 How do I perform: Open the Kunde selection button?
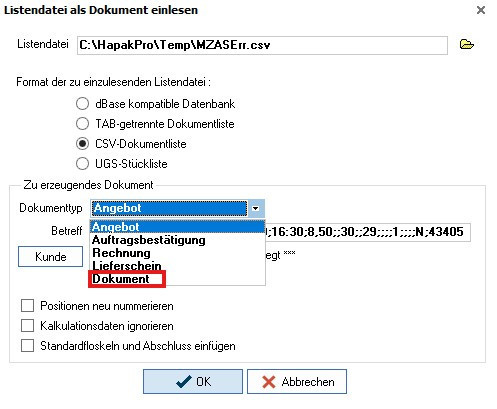[50, 256]
